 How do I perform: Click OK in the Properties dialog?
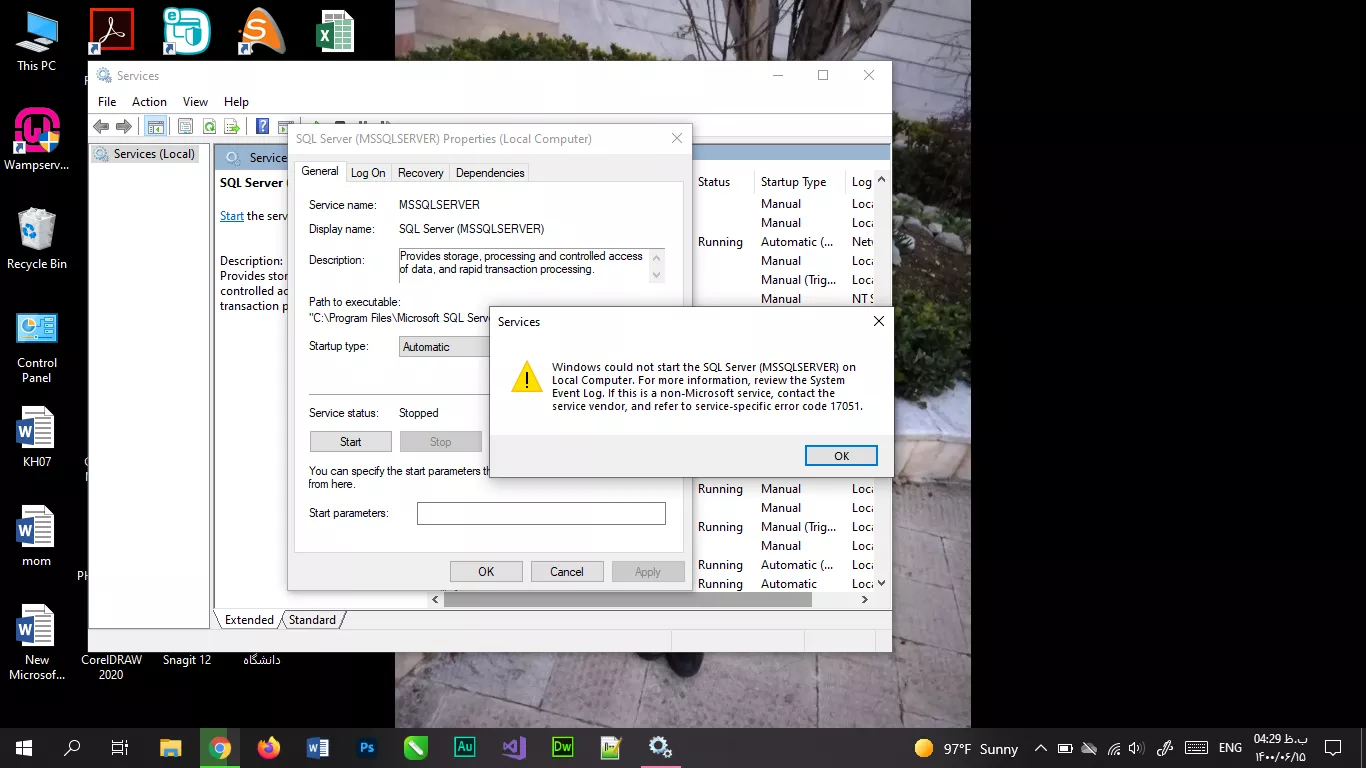point(486,572)
